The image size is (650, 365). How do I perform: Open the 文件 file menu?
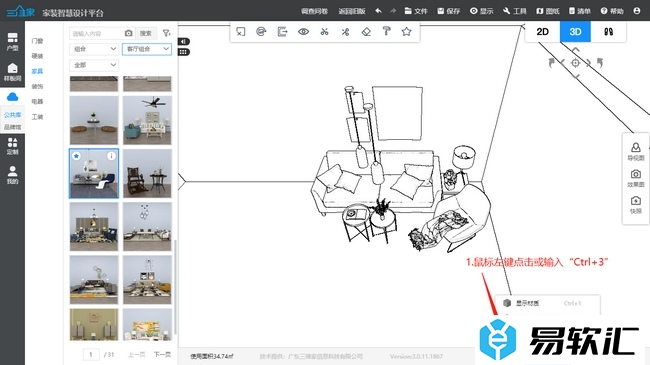pos(416,11)
